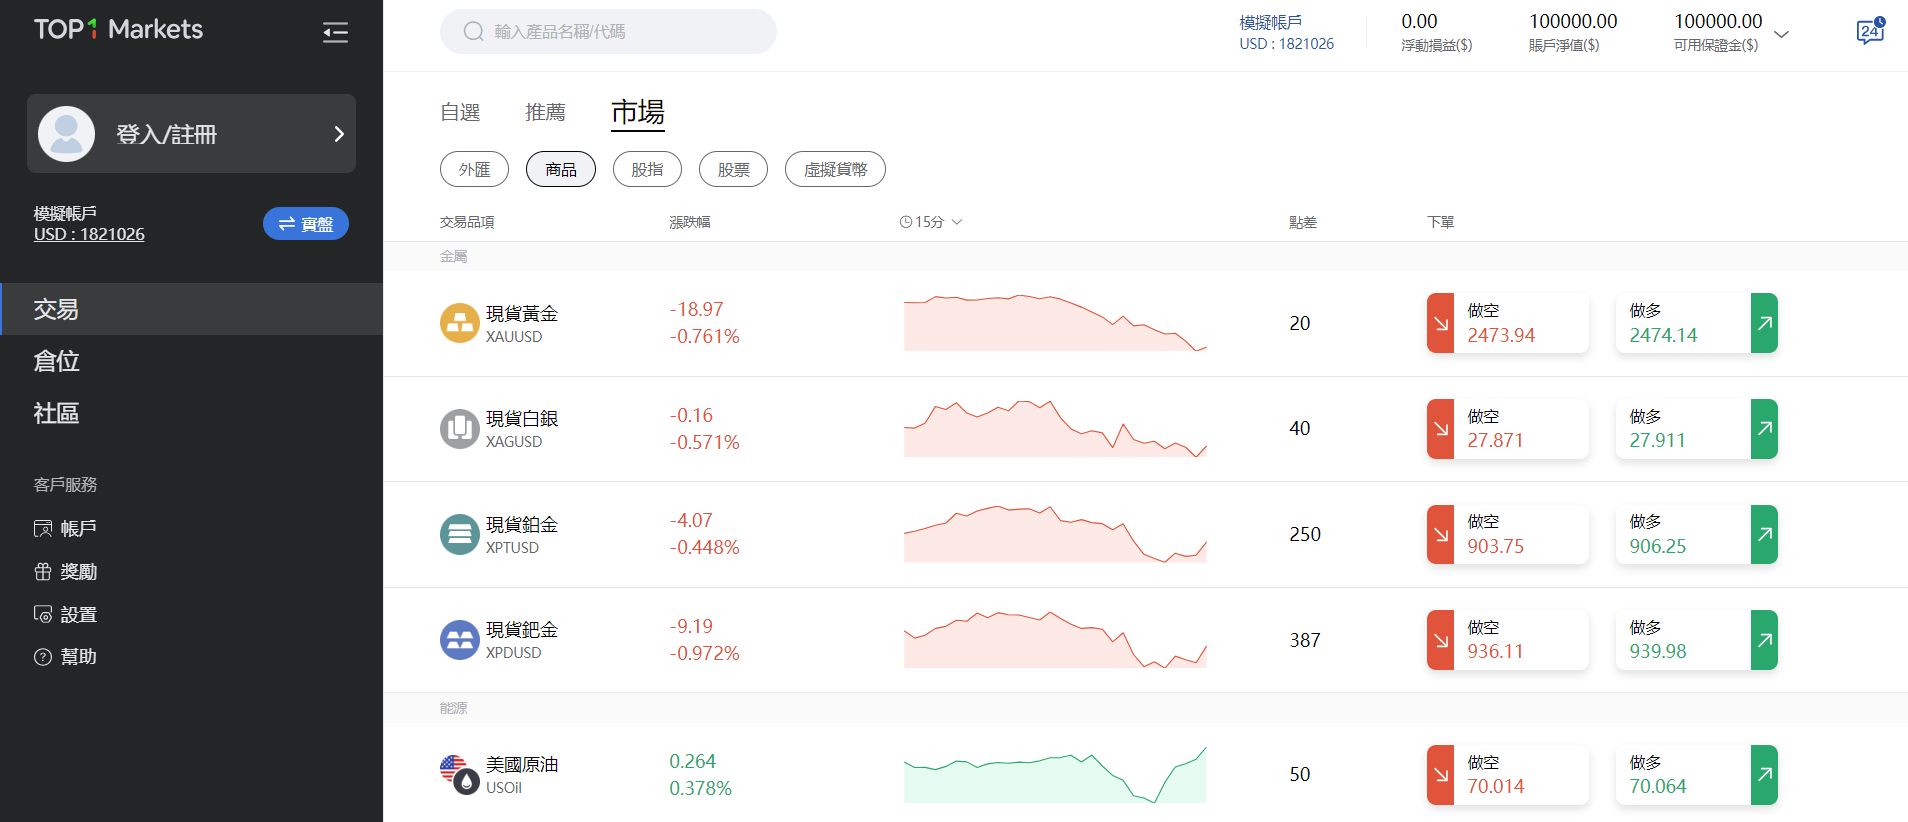
Task: Click the 美國原油 product name
Action: click(522, 764)
